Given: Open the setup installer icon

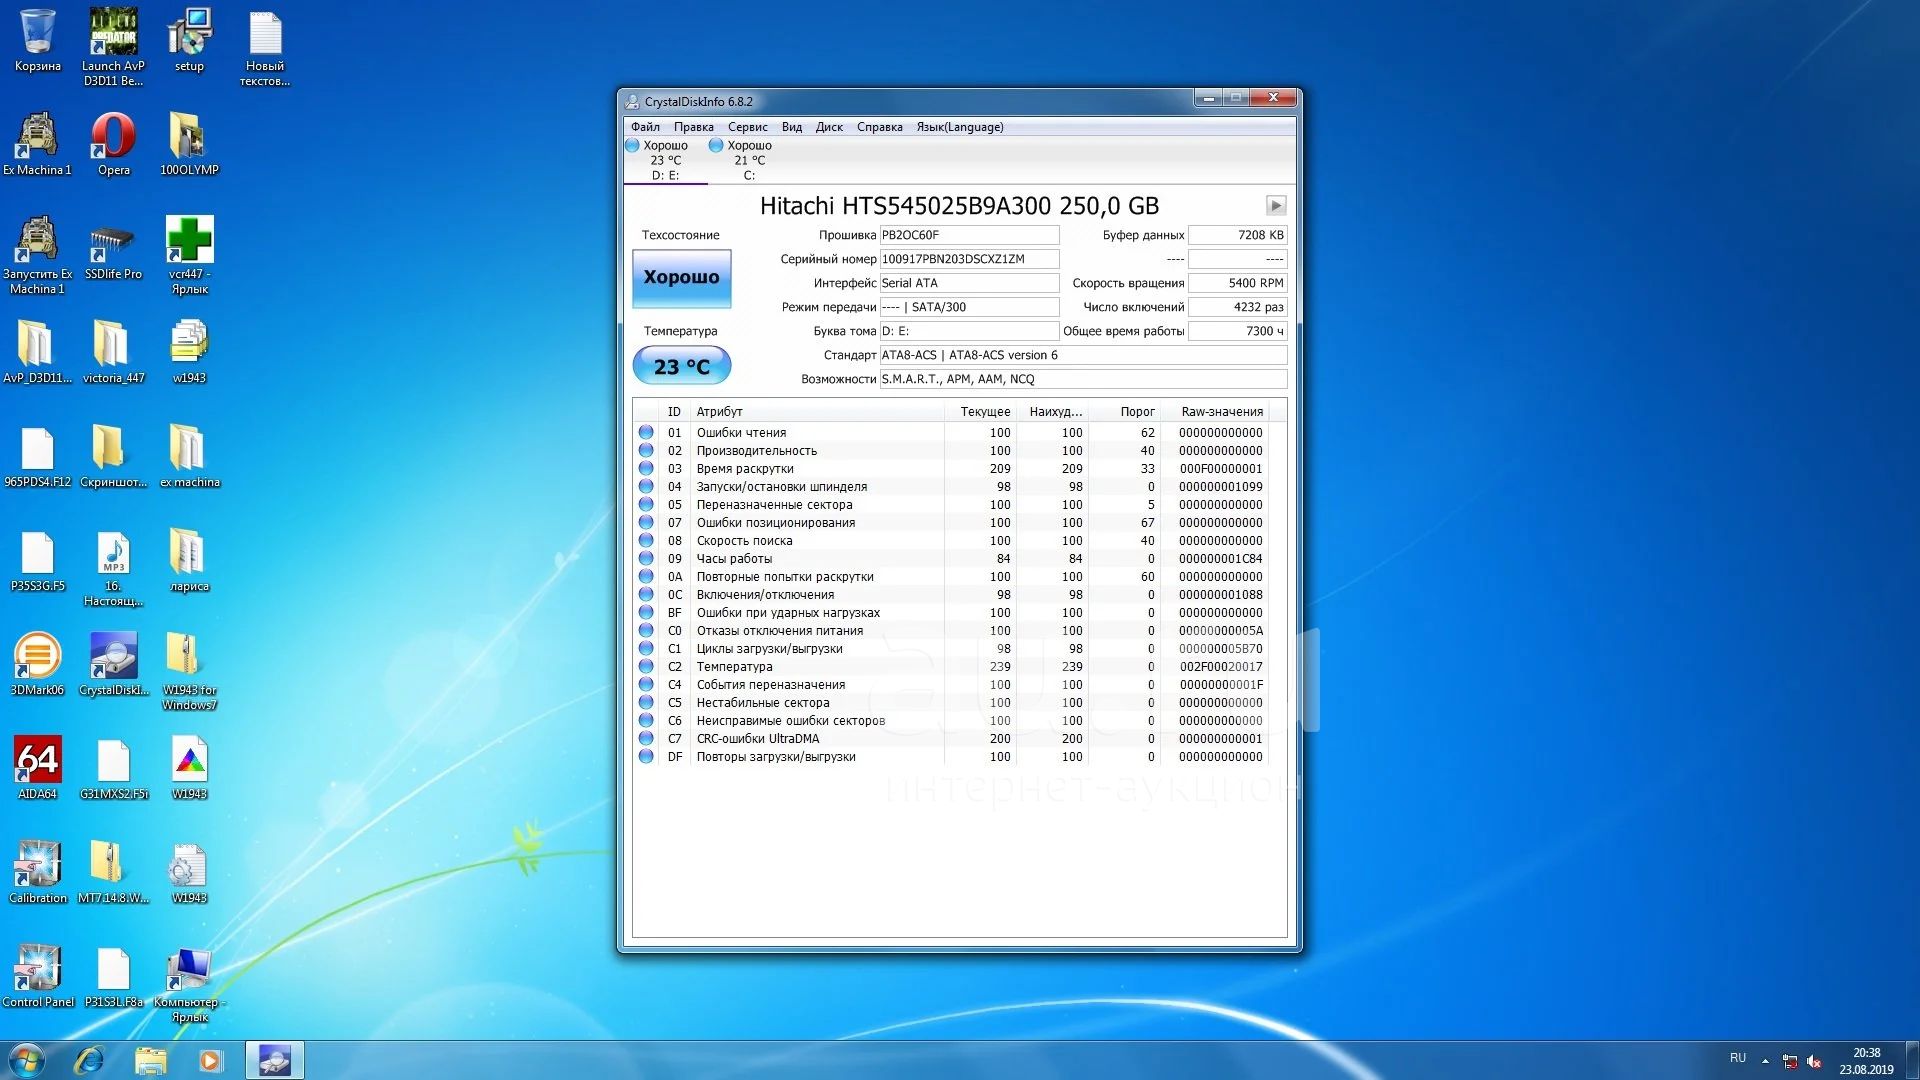Looking at the screenshot, I should tap(189, 40).
